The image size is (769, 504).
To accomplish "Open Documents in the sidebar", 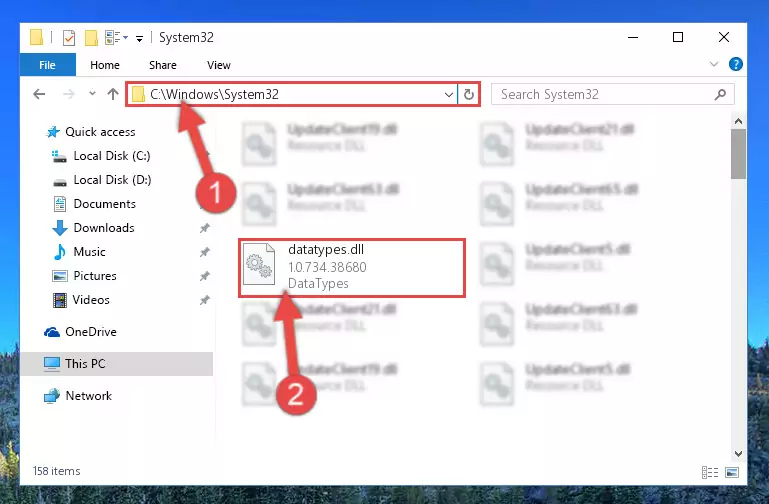I will (x=104, y=204).
